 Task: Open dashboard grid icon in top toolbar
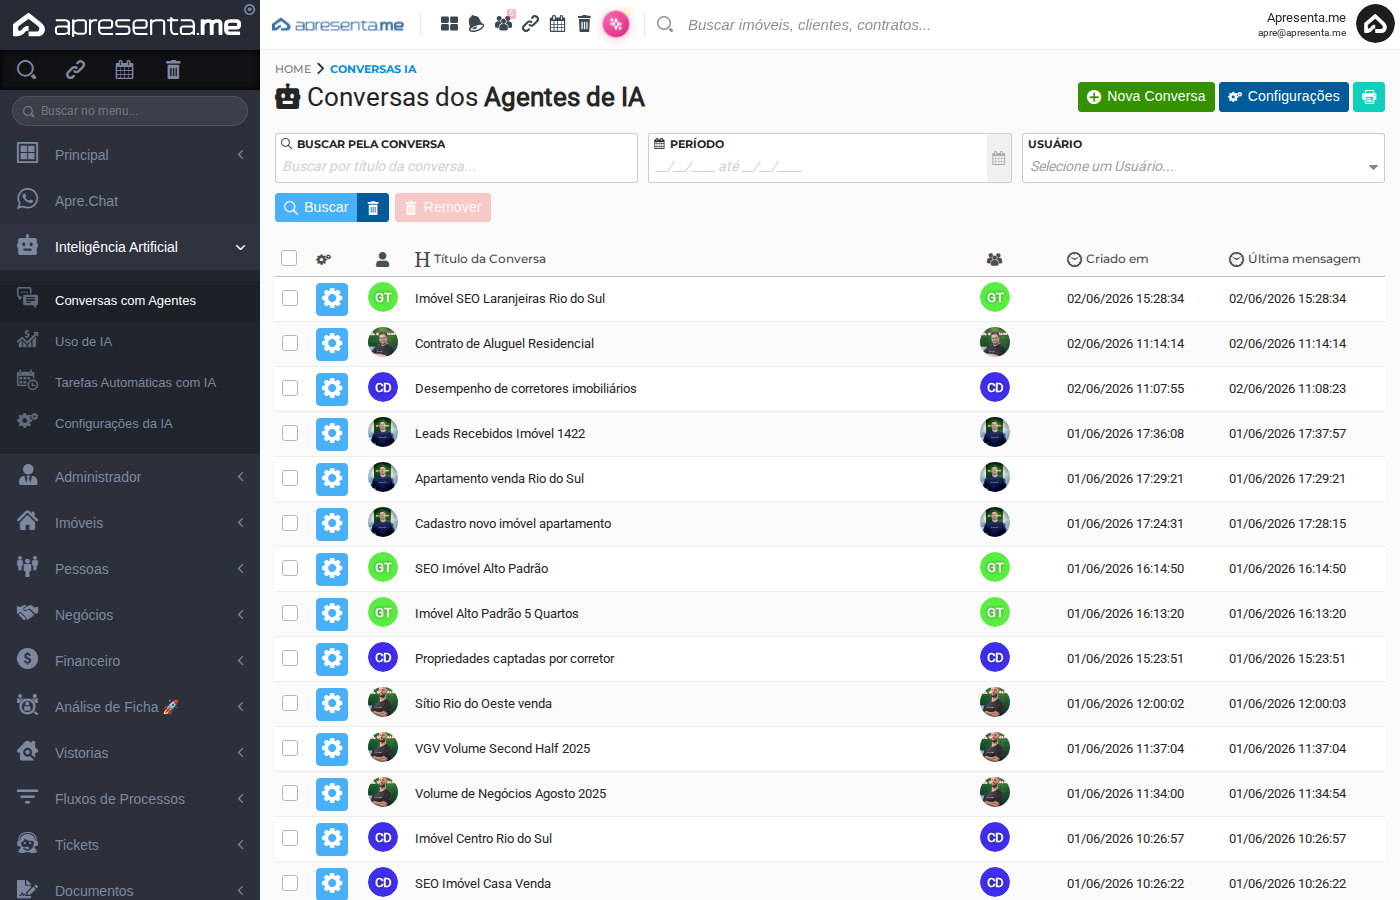[x=450, y=24]
